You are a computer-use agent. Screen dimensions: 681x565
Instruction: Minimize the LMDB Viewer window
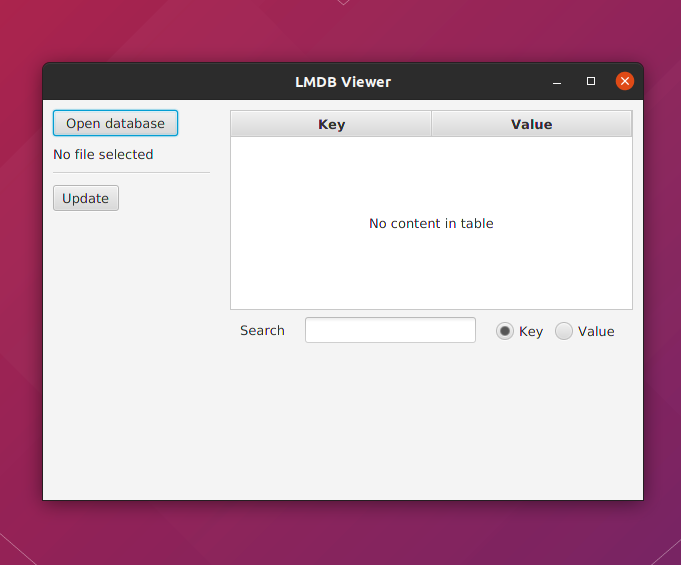557,82
